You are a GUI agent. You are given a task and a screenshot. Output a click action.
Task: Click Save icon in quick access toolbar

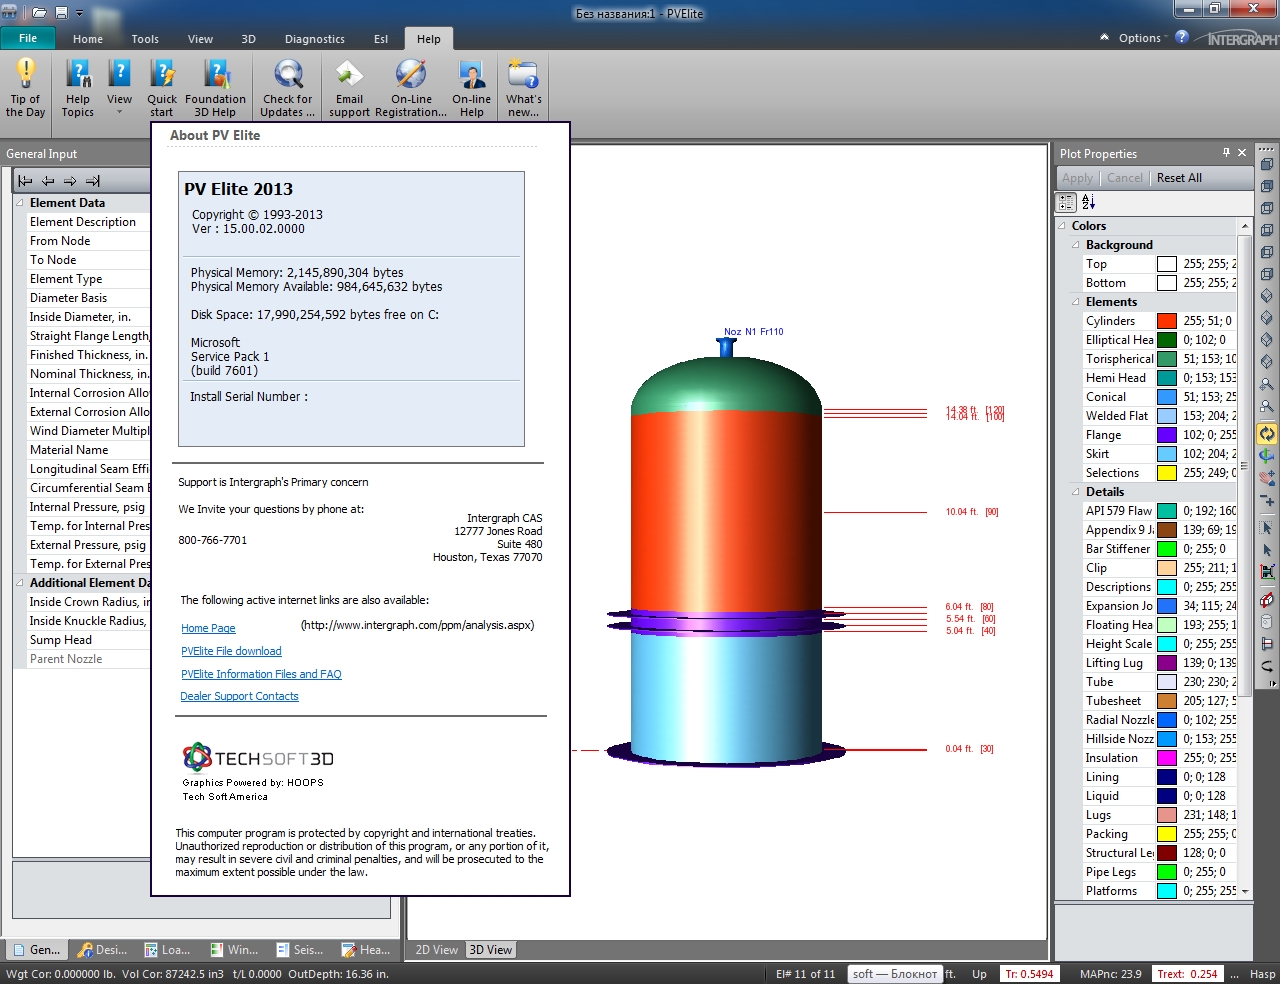61,13
